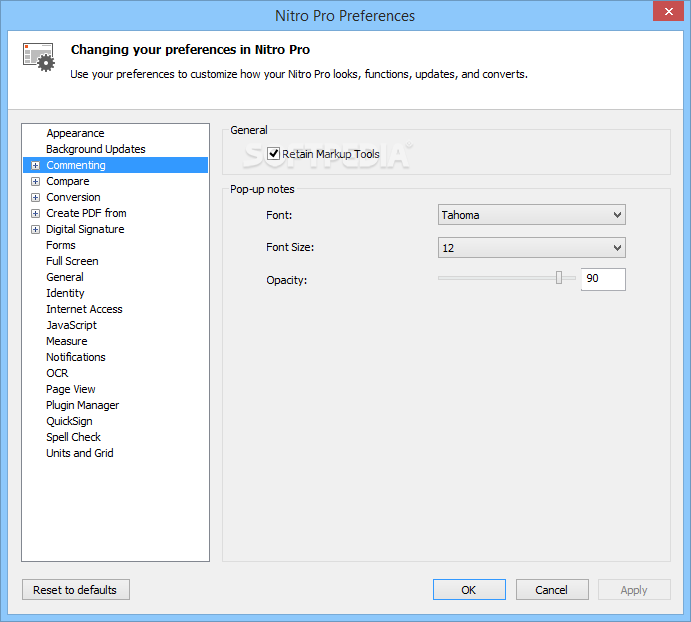Select the OCR preferences category

tap(57, 373)
